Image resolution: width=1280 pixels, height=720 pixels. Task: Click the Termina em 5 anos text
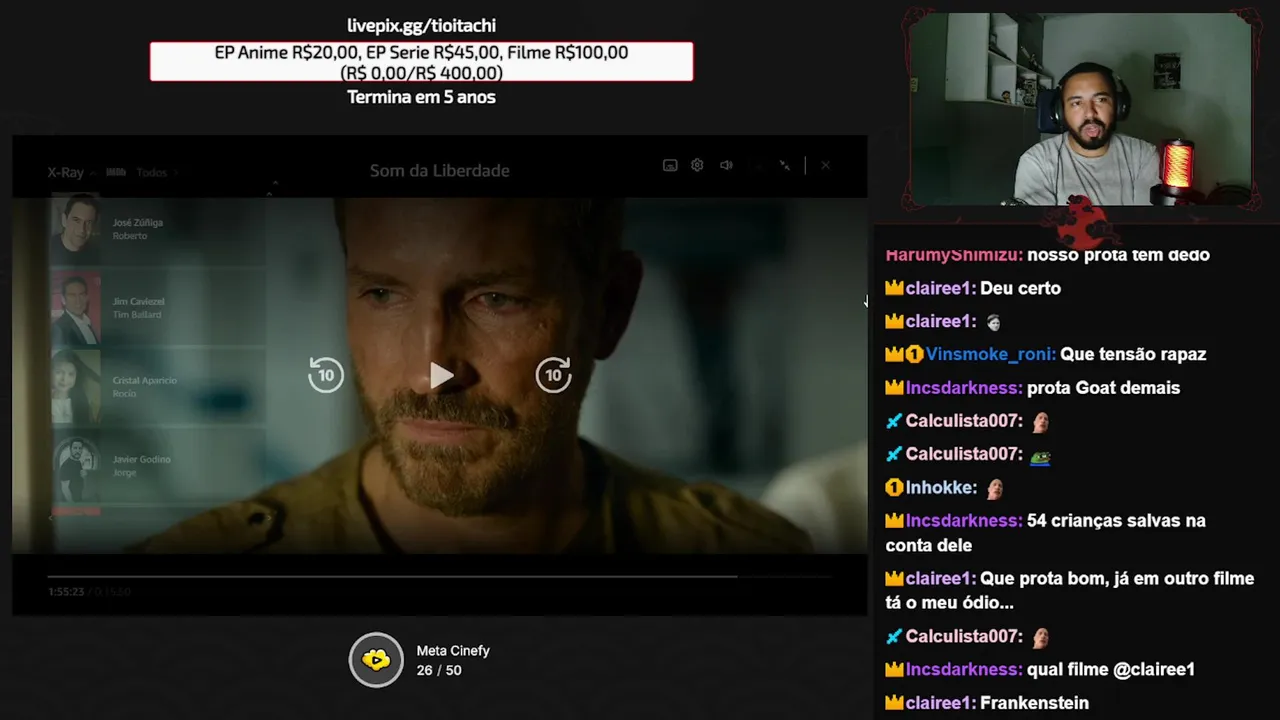(421, 97)
